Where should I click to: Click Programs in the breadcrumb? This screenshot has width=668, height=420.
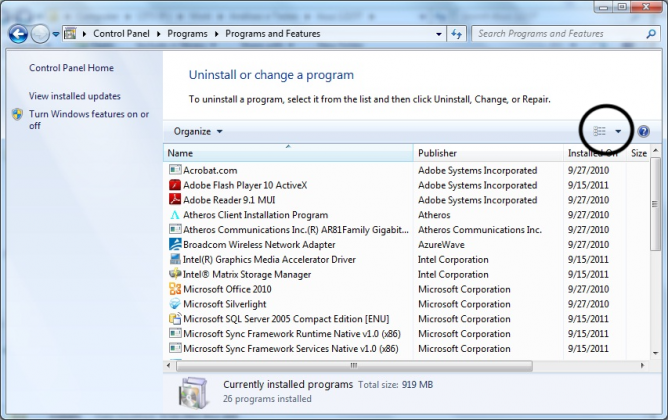coord(187,34)
